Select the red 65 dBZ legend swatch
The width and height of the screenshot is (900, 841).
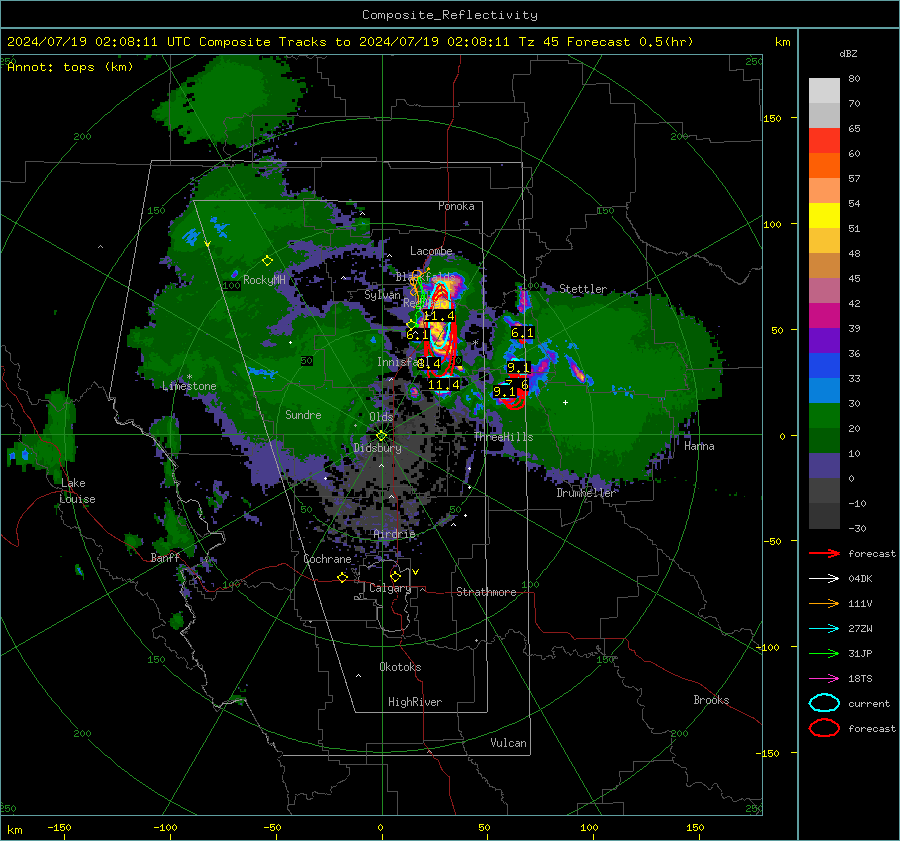(x=824, y=141)
